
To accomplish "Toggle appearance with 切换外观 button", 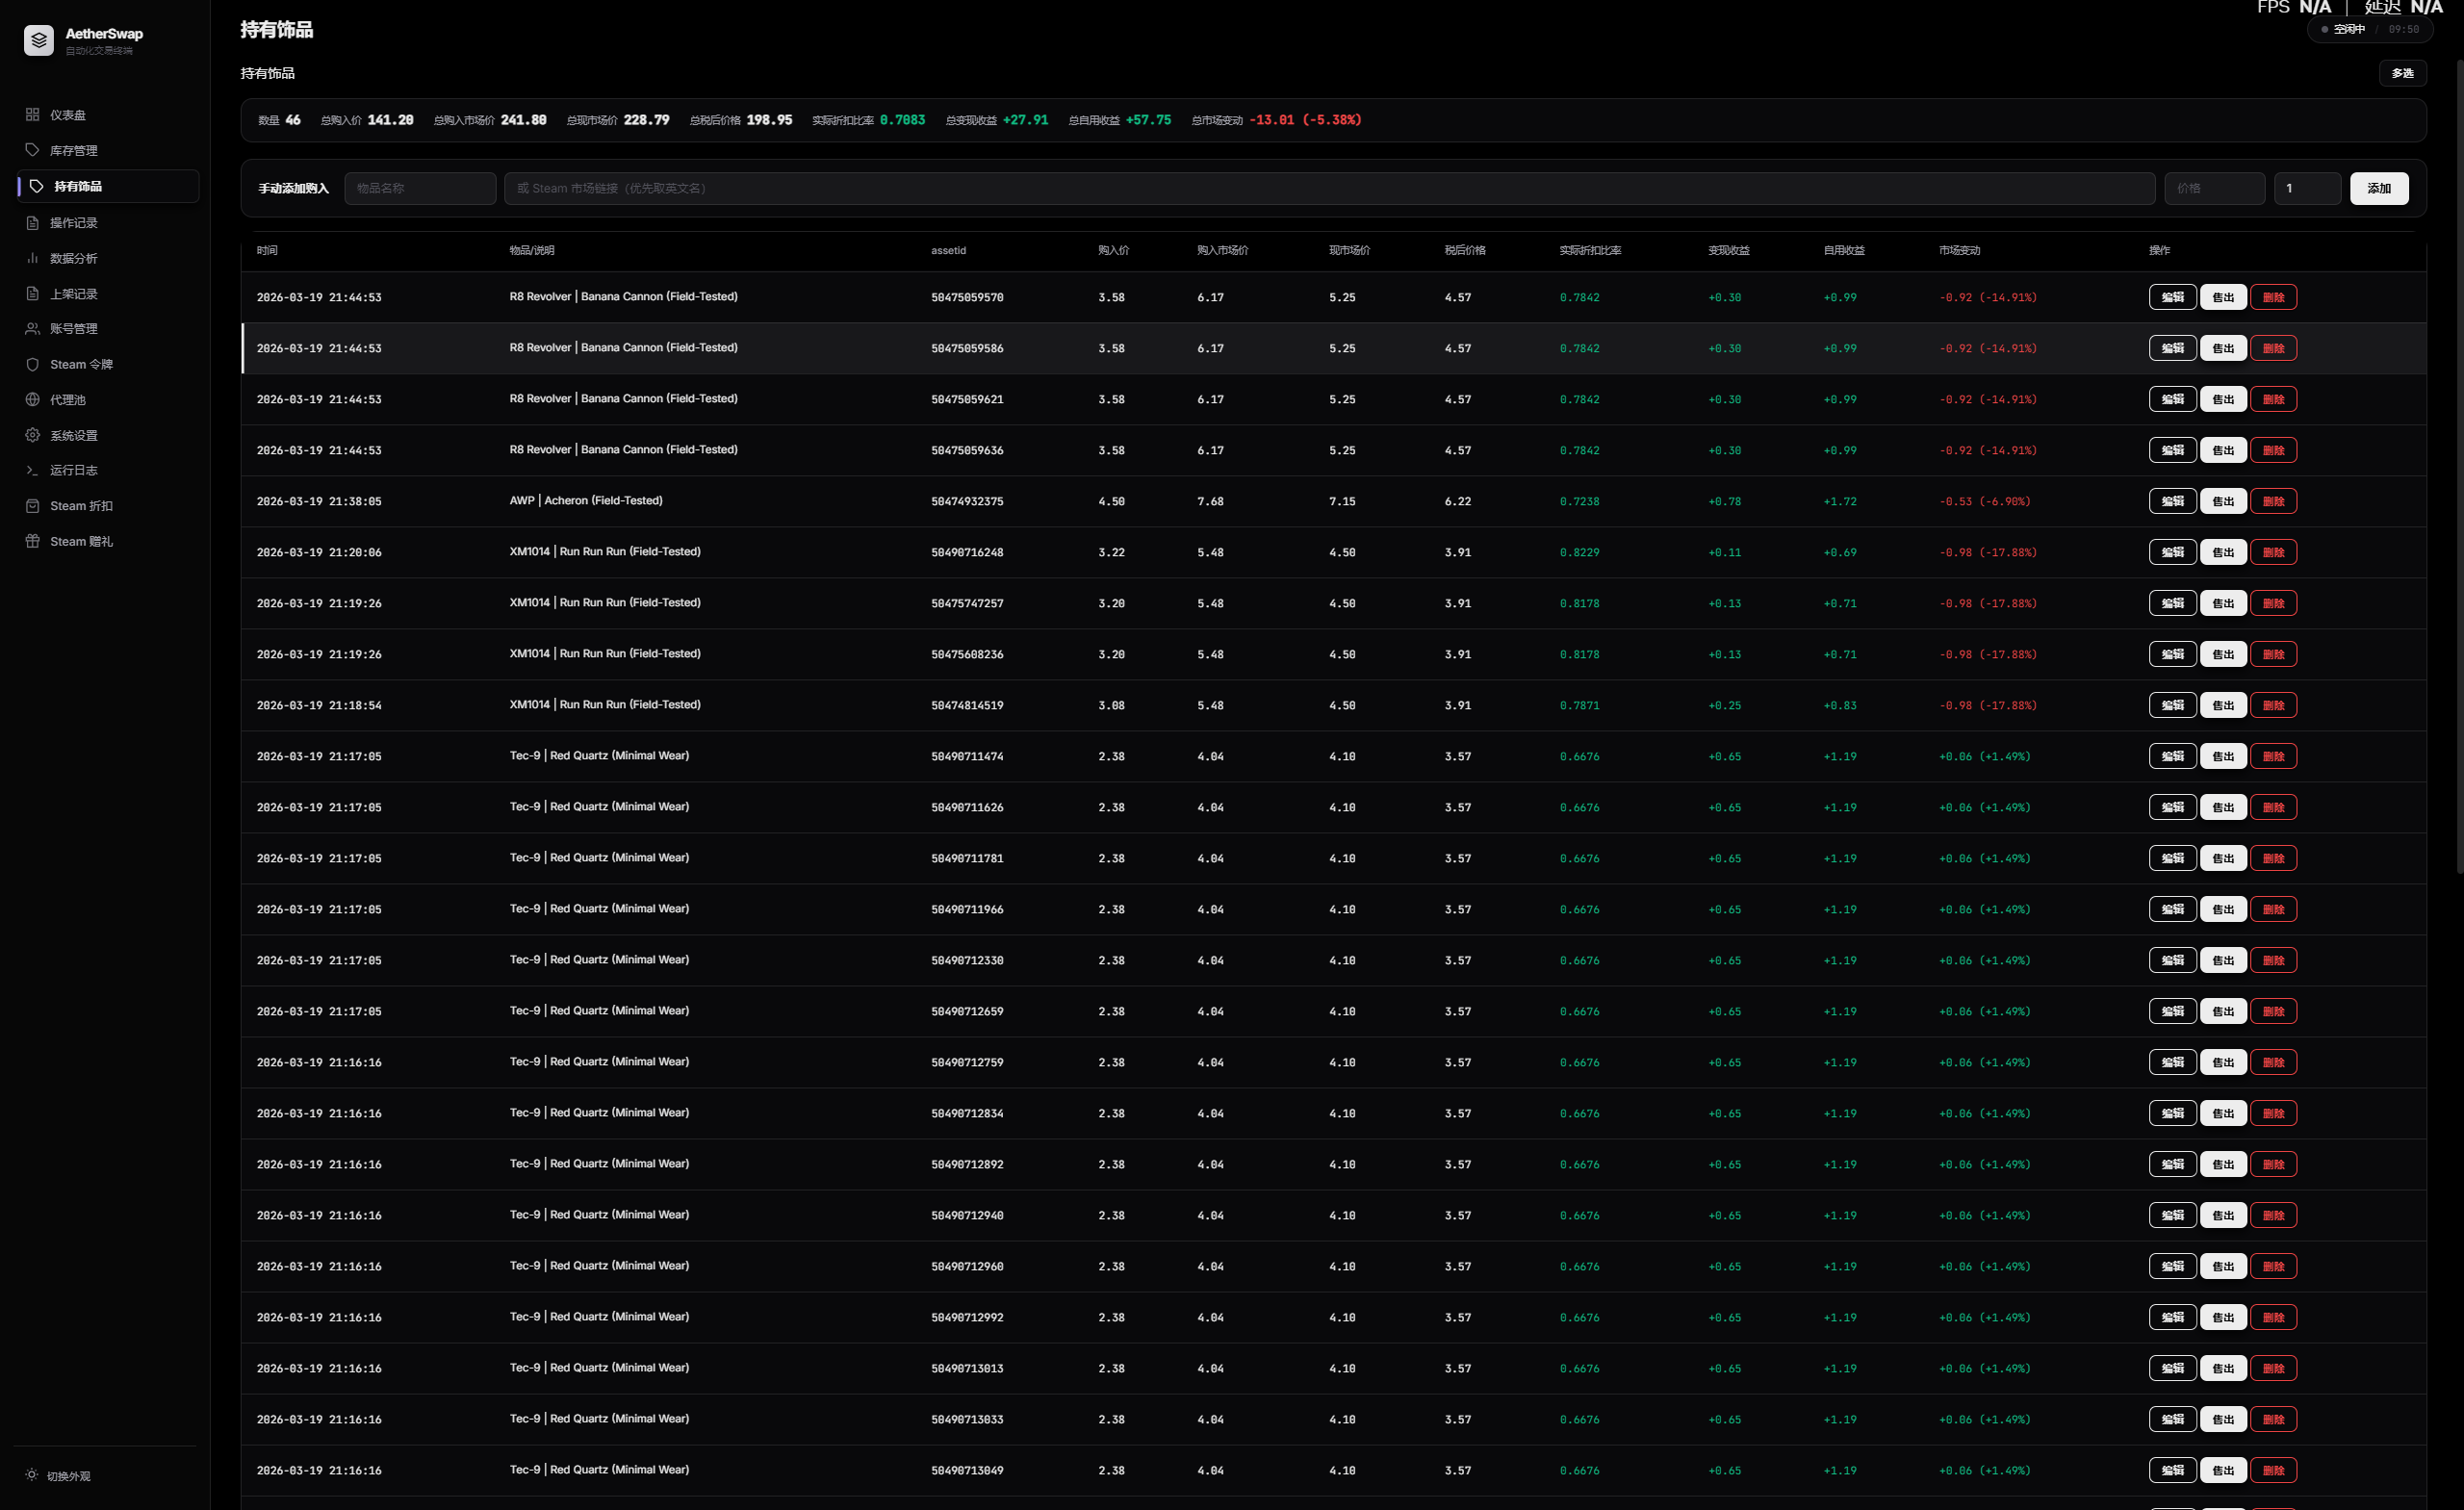I will tap(58, 1476).
